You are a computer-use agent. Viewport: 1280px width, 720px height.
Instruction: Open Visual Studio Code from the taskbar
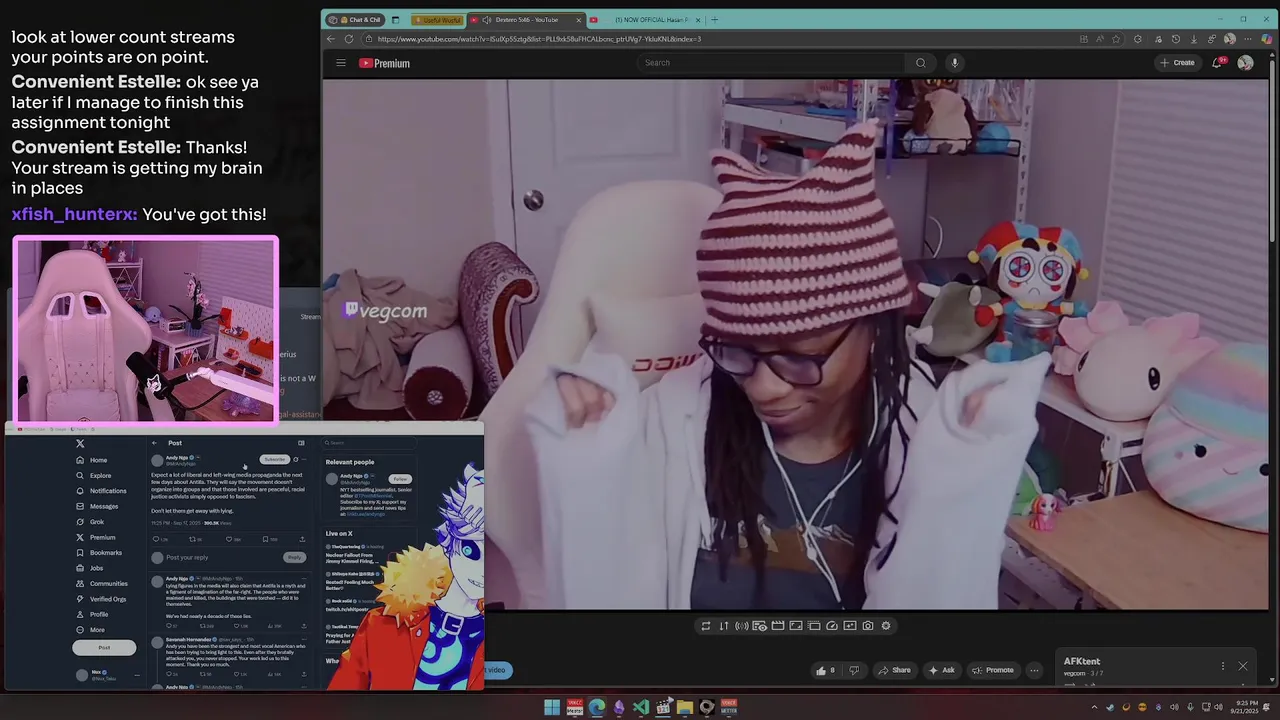pos(641,708)
